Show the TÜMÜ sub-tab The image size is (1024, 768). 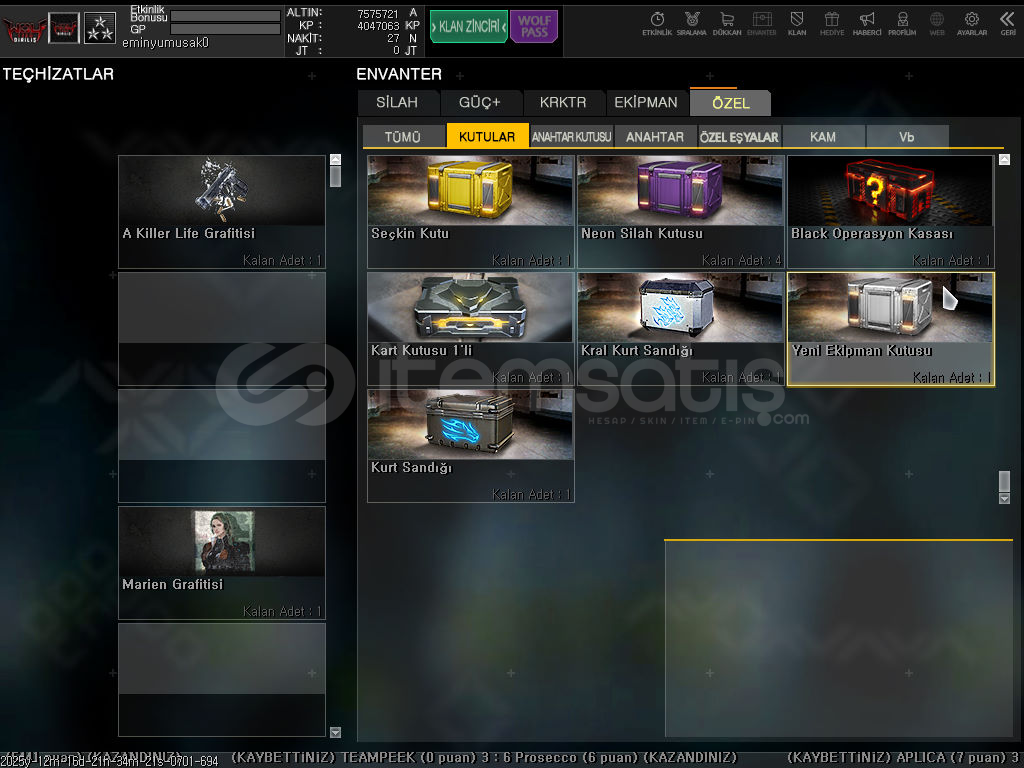(x=403, y=136)
